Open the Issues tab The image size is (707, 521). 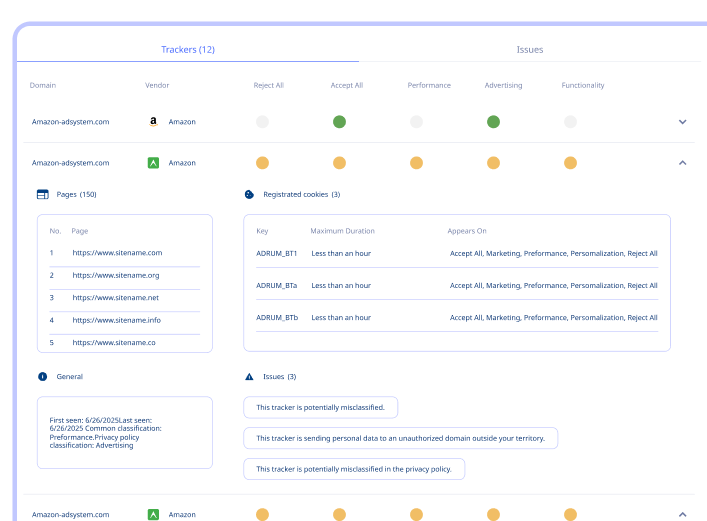point(530,49)
